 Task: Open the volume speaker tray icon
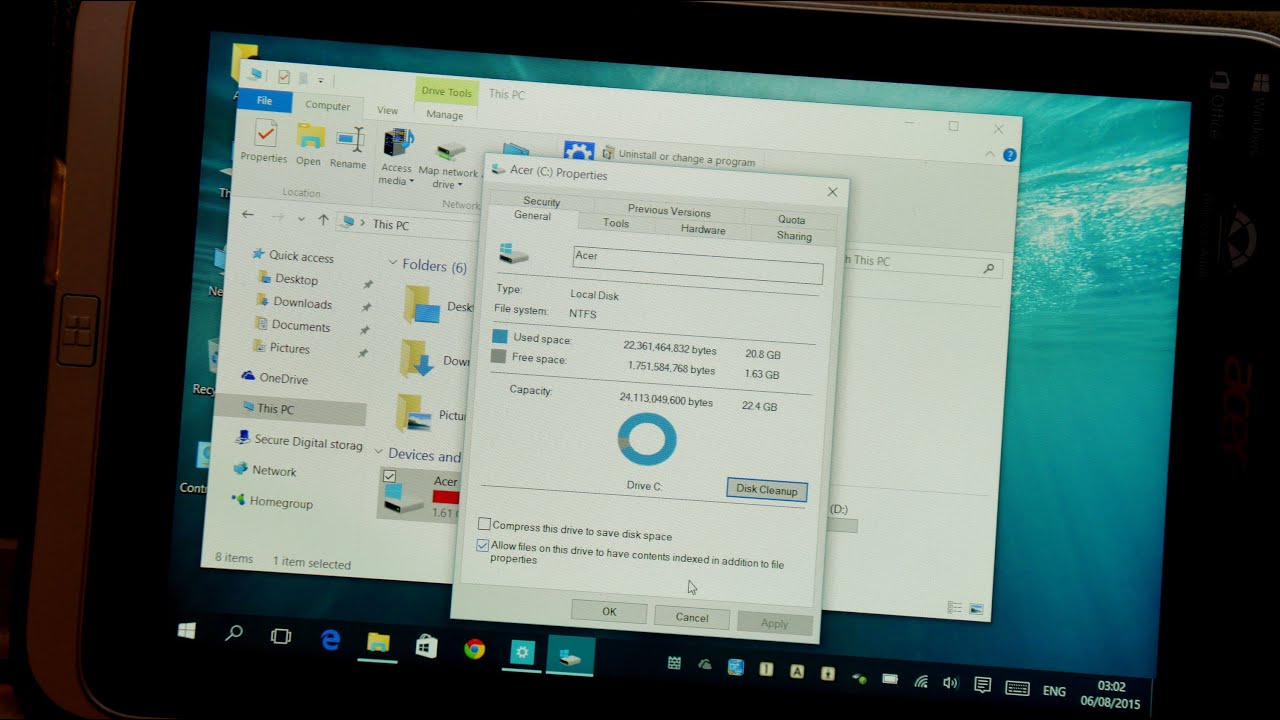click(950, 684)
